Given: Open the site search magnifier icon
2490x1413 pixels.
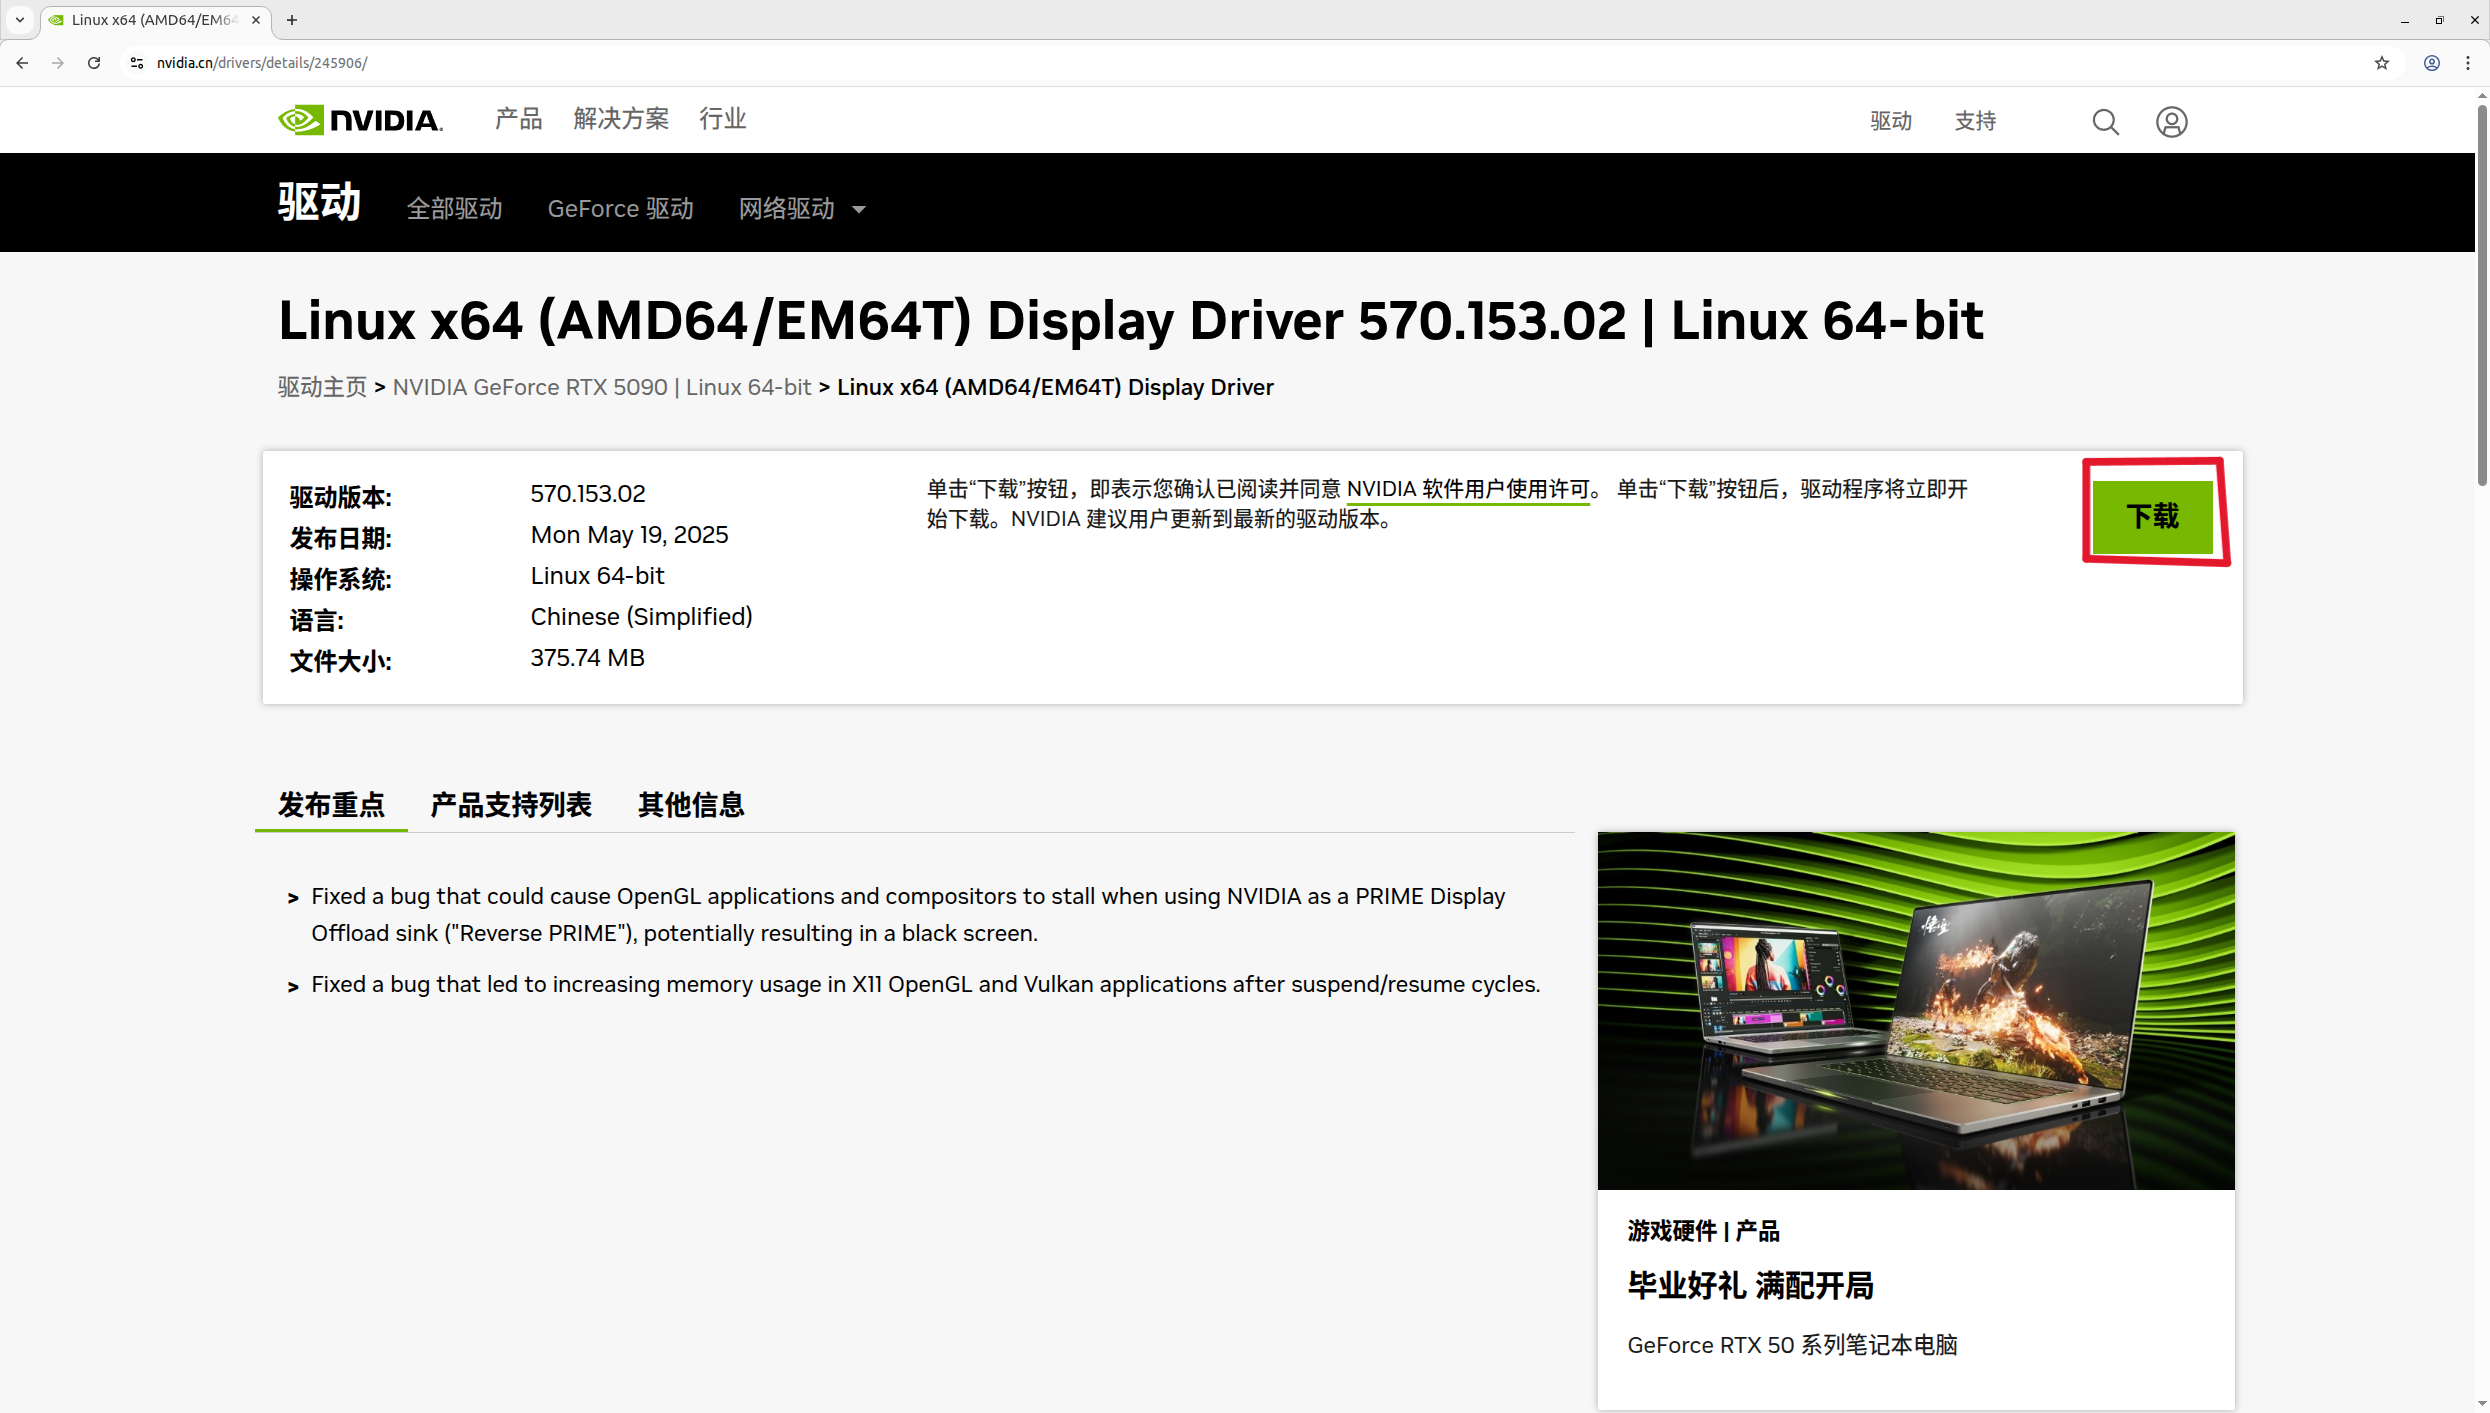Looking at the screenshot, I should click(x=2105, y=122).
